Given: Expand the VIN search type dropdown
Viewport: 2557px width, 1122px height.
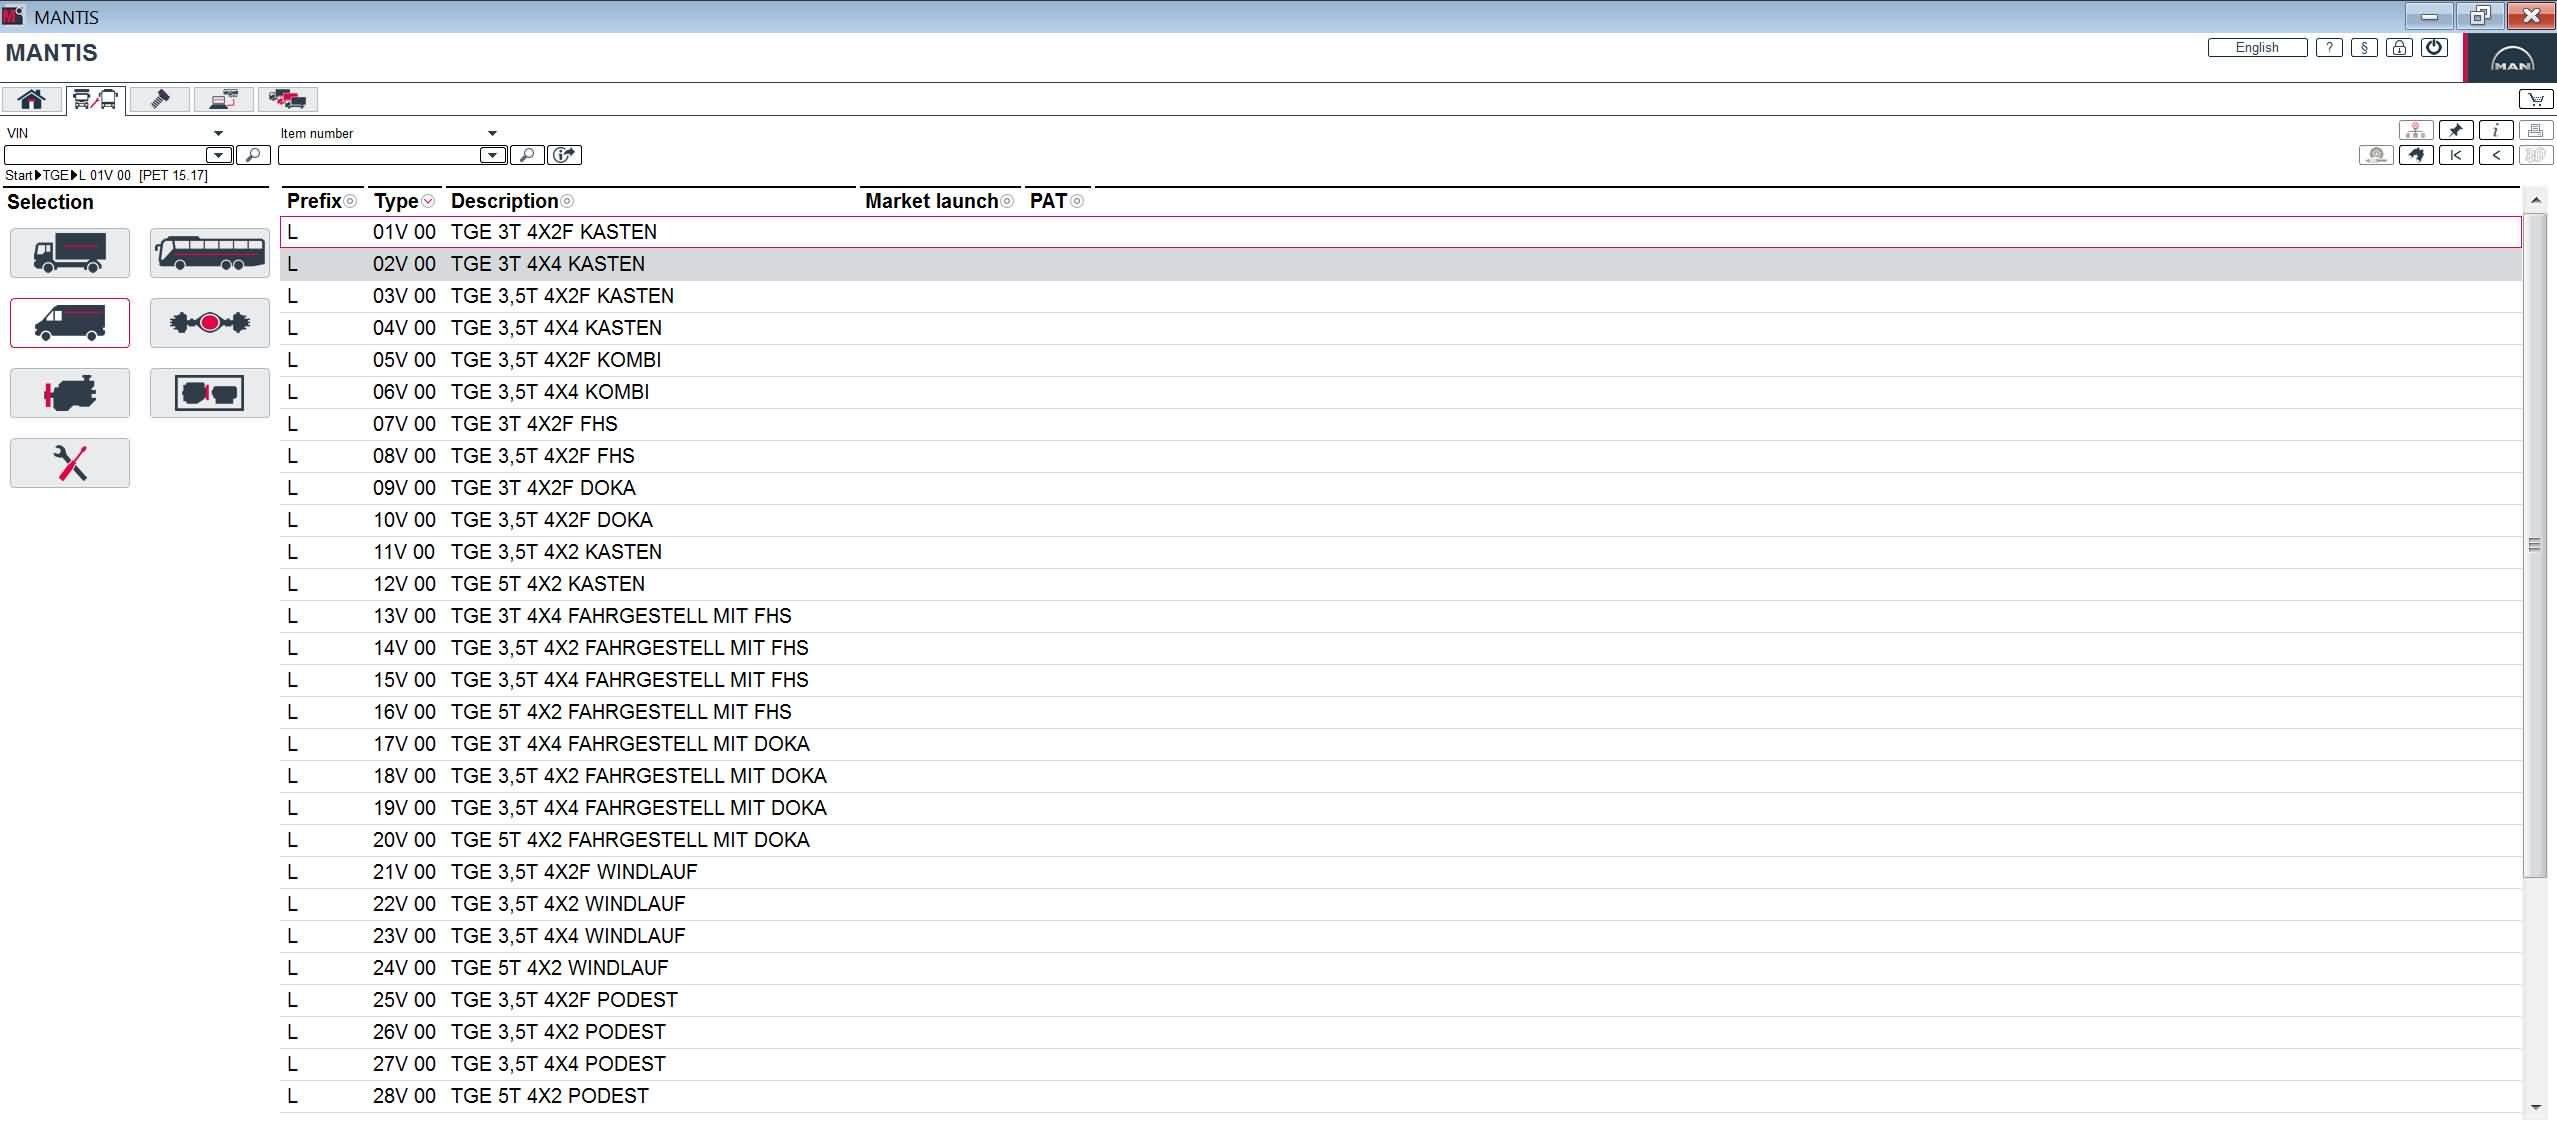Looking at the screenshot, I should click(x=218, y=133).
